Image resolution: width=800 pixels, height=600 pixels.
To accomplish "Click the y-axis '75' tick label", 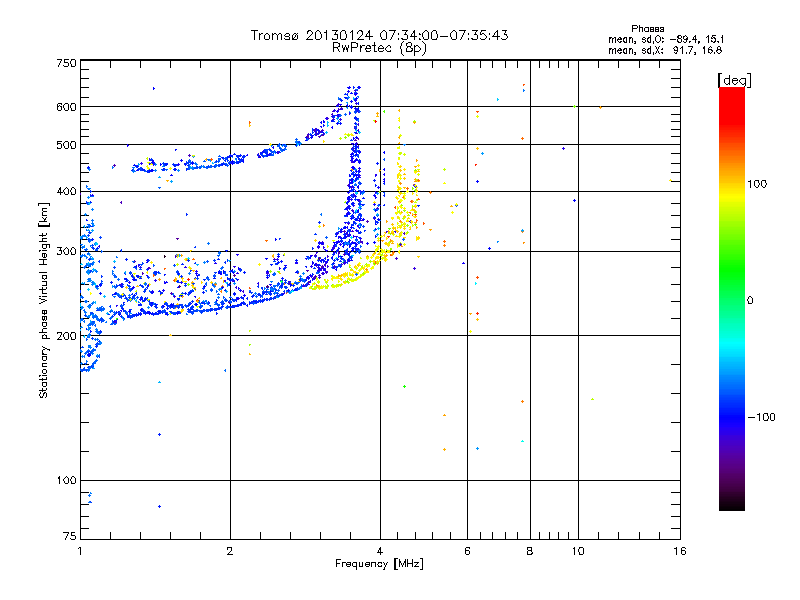I will point(70,536).
